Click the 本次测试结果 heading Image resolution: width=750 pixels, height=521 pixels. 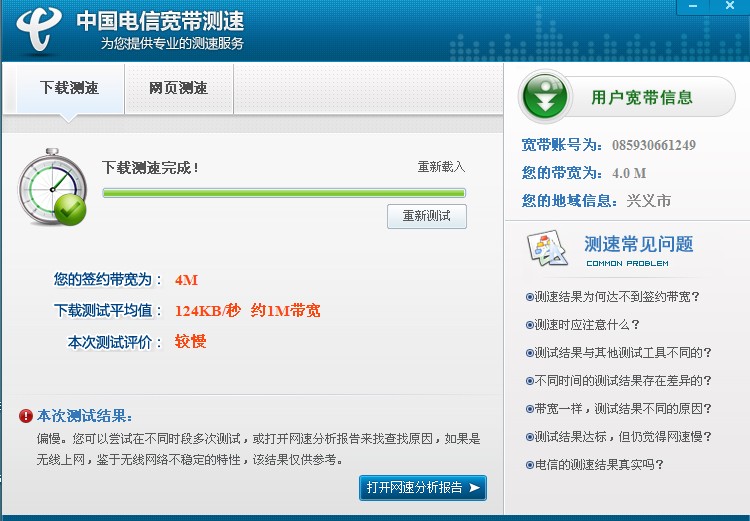[x=85, y=416]
